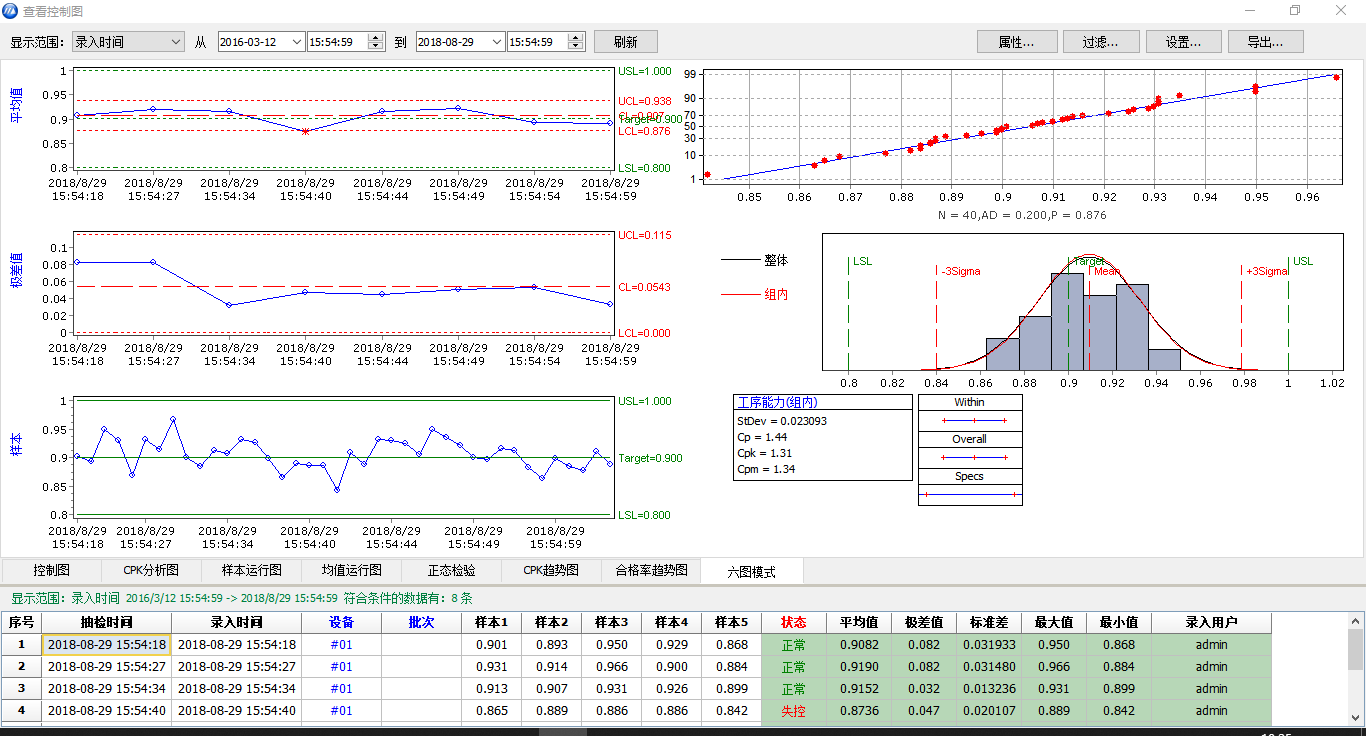This screenshot has width=1366, height=736.
Task: Click the out-of-control red point on mean chart
Action: tap(305, 131)
